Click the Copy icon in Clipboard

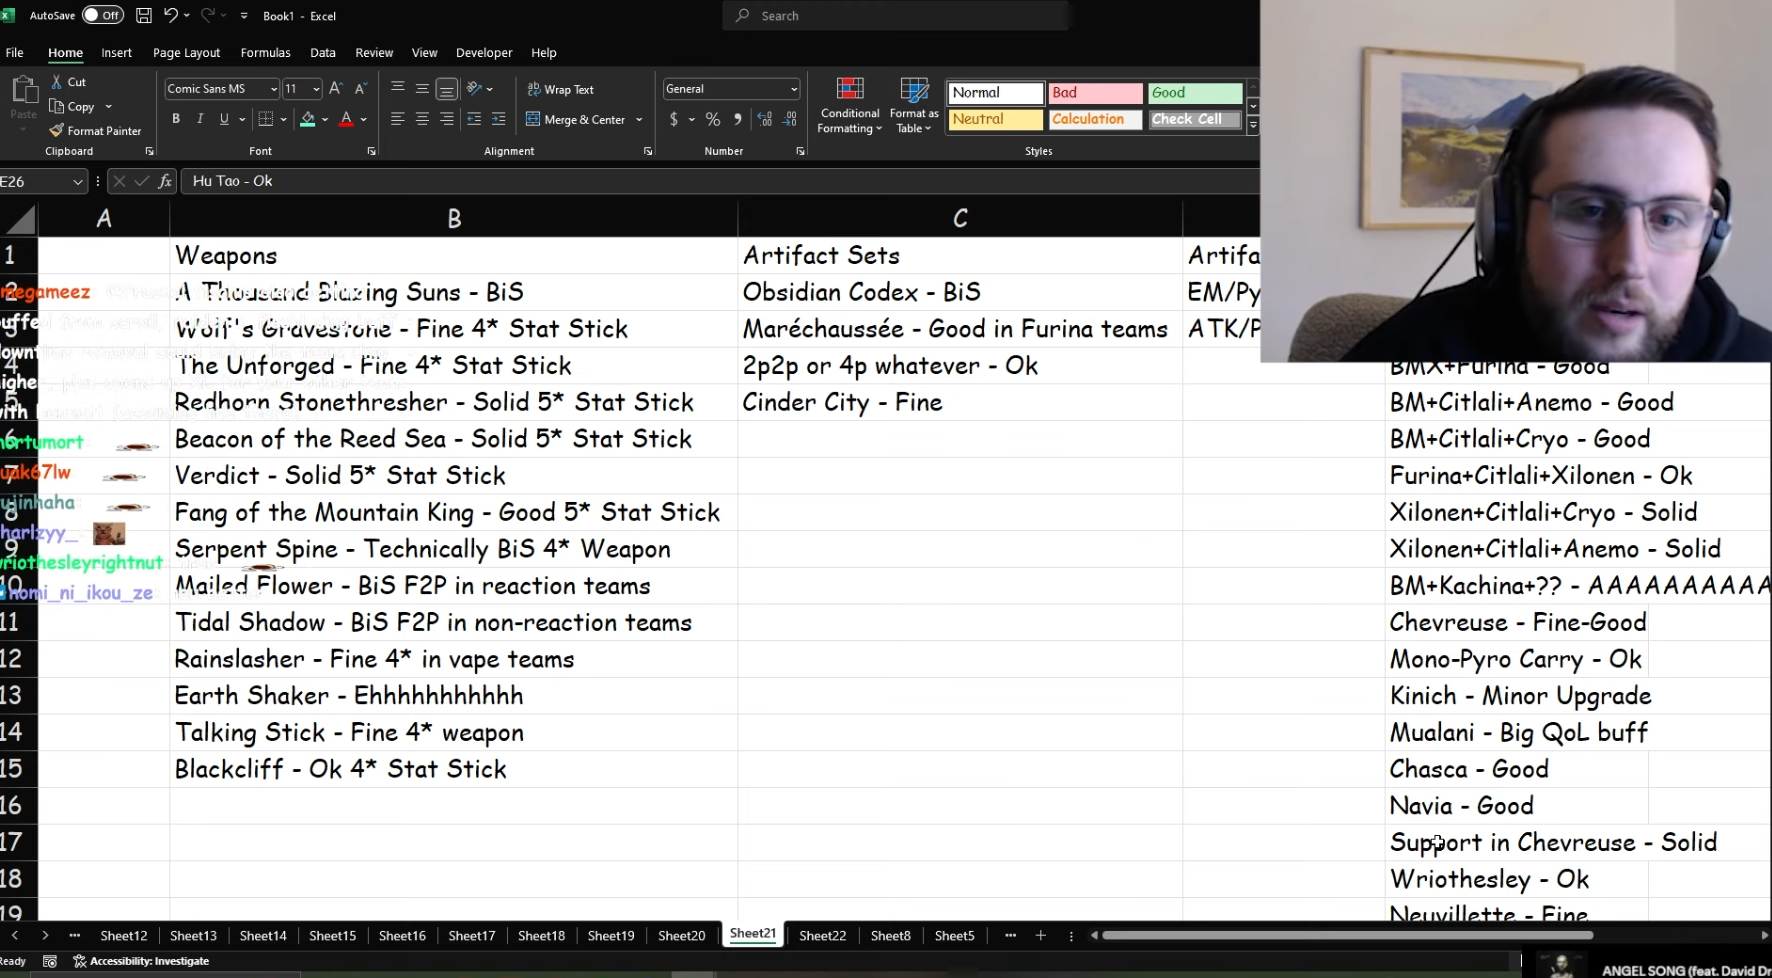point(57,107)
